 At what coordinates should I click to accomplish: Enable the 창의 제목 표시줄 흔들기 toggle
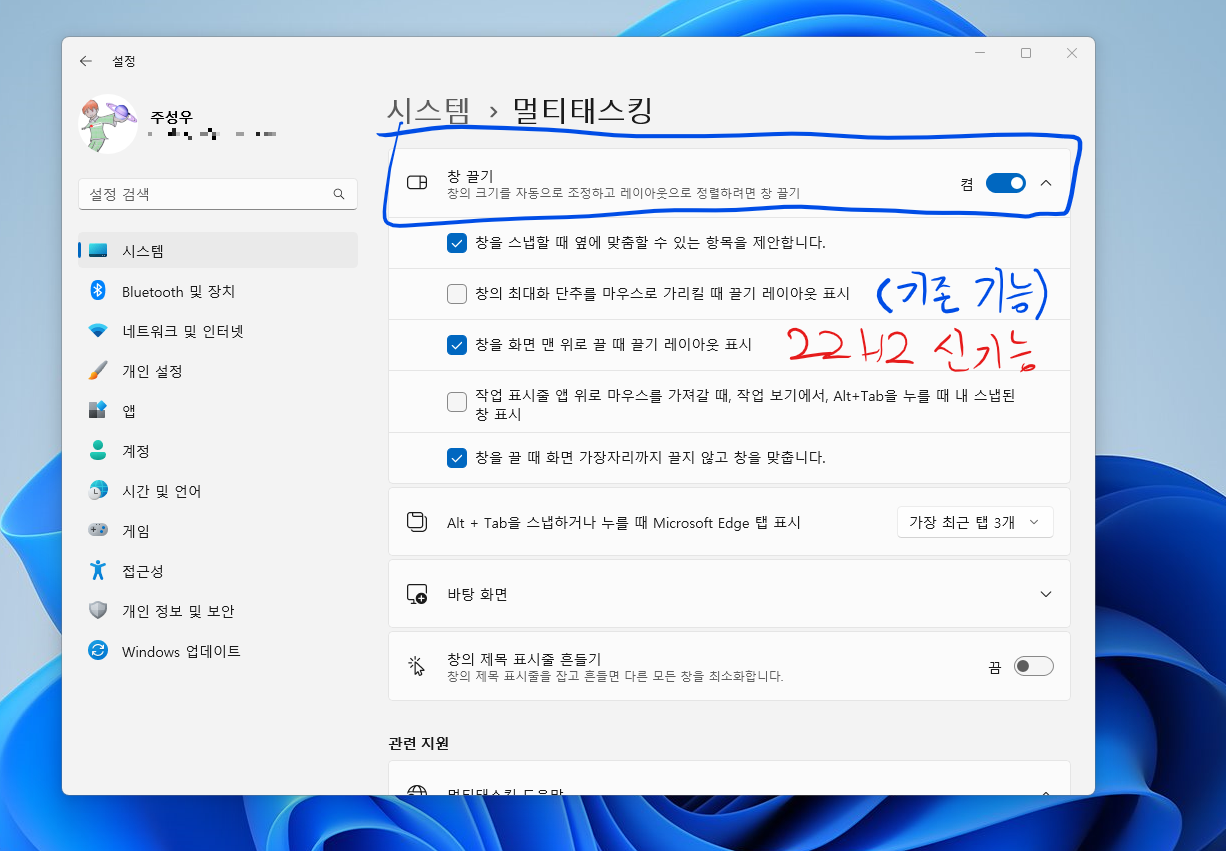(x=1034, y=666)
